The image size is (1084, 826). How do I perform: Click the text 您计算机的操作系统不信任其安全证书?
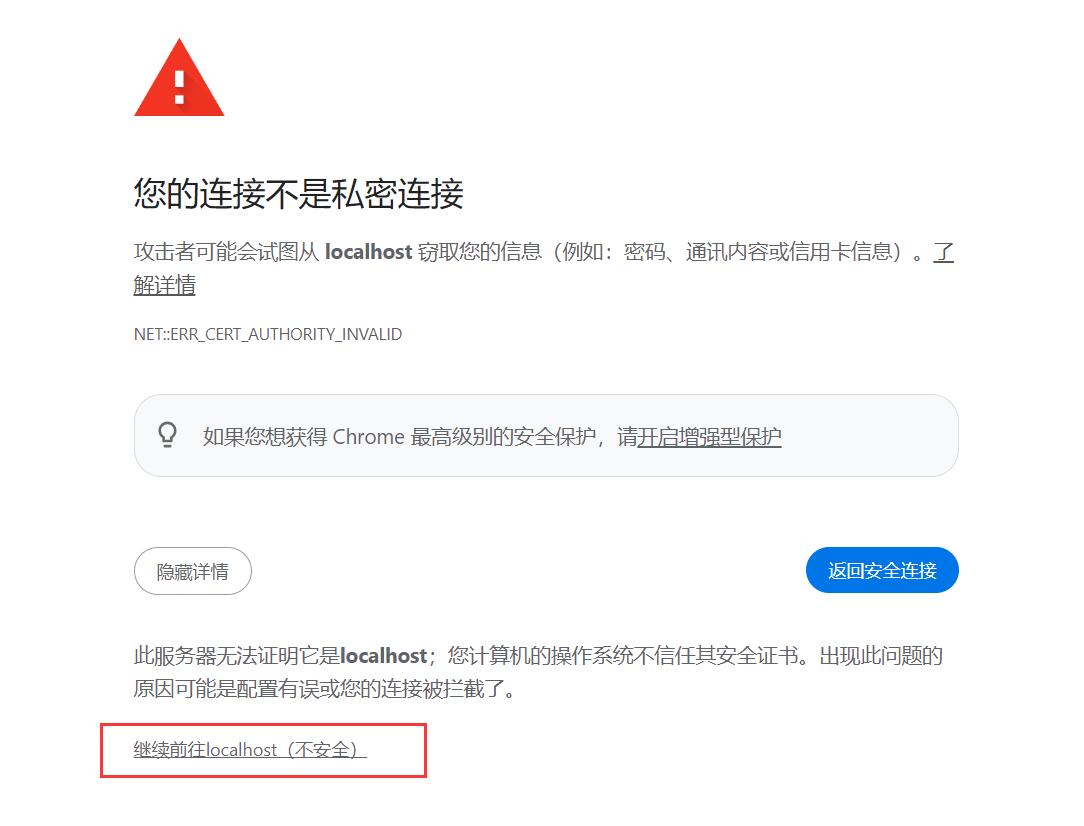pyautogui.click(x=623, y=655)
